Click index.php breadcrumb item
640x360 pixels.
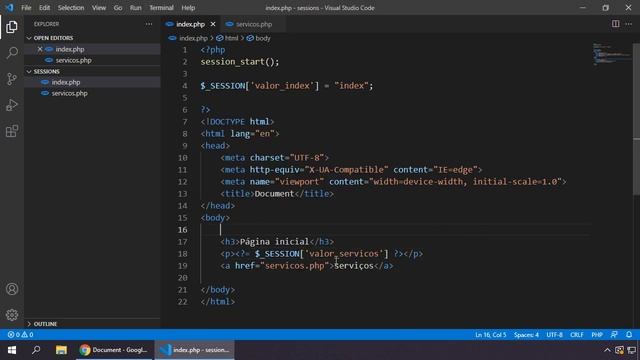coord(193,38)
